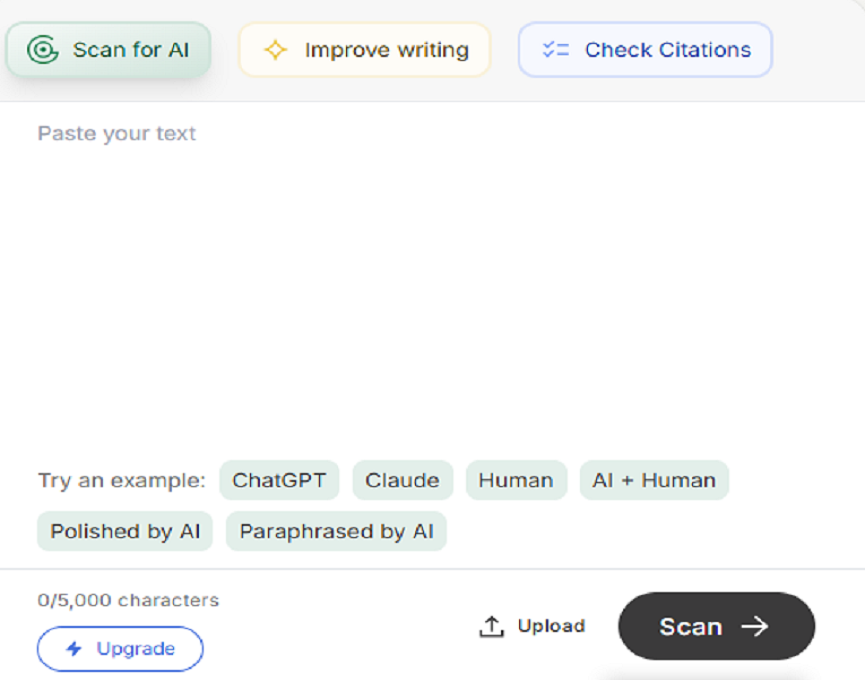Image resolution: width=865 pixels, height=680 pixels.
Task: Open the Improve writing tab
Action: coord(365,50)
